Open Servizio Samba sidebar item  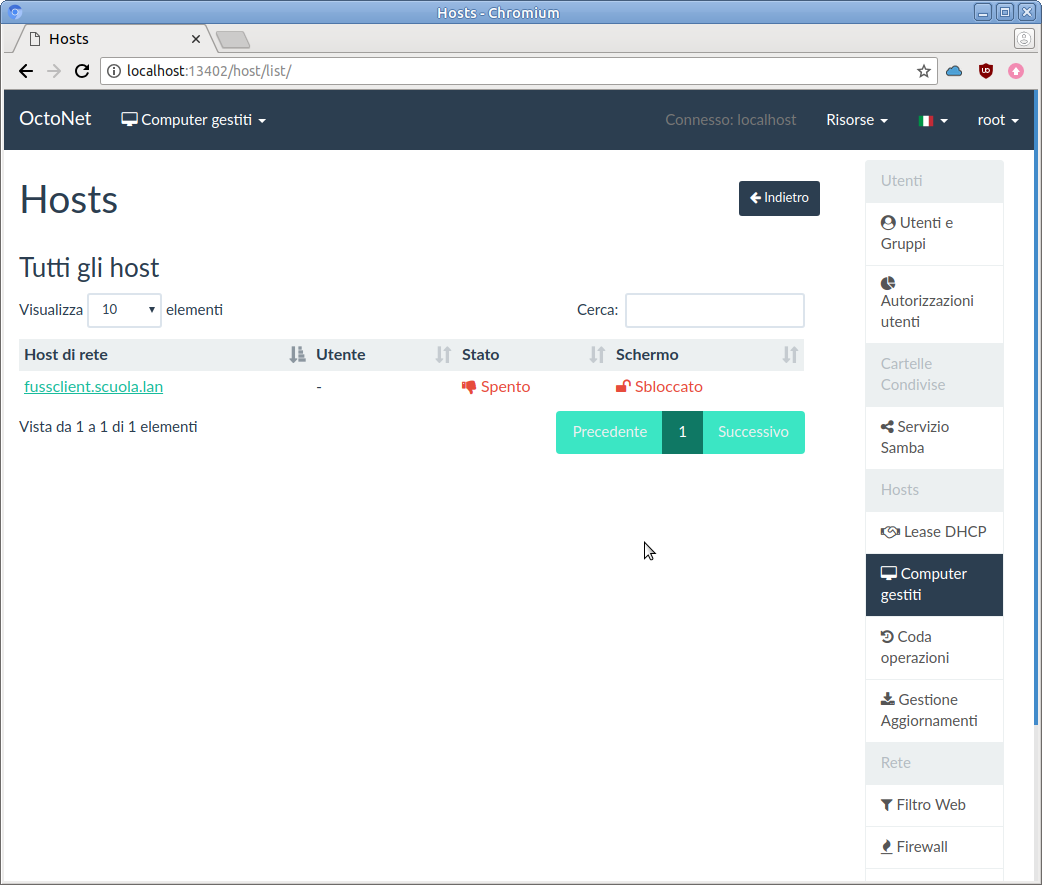(934, 437)
